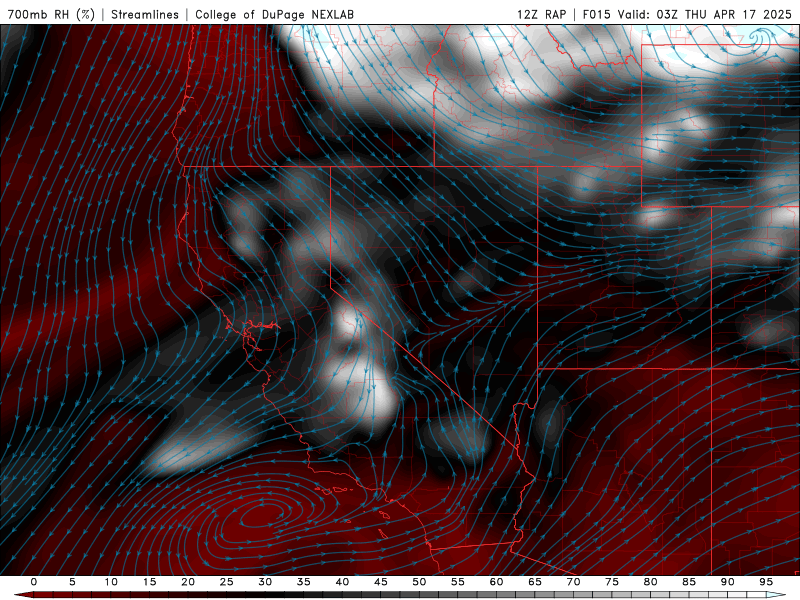Viewport: 800px width, 600px height.
Task: Click the '700mb RH (%)' title text
Action: [51, 14]
